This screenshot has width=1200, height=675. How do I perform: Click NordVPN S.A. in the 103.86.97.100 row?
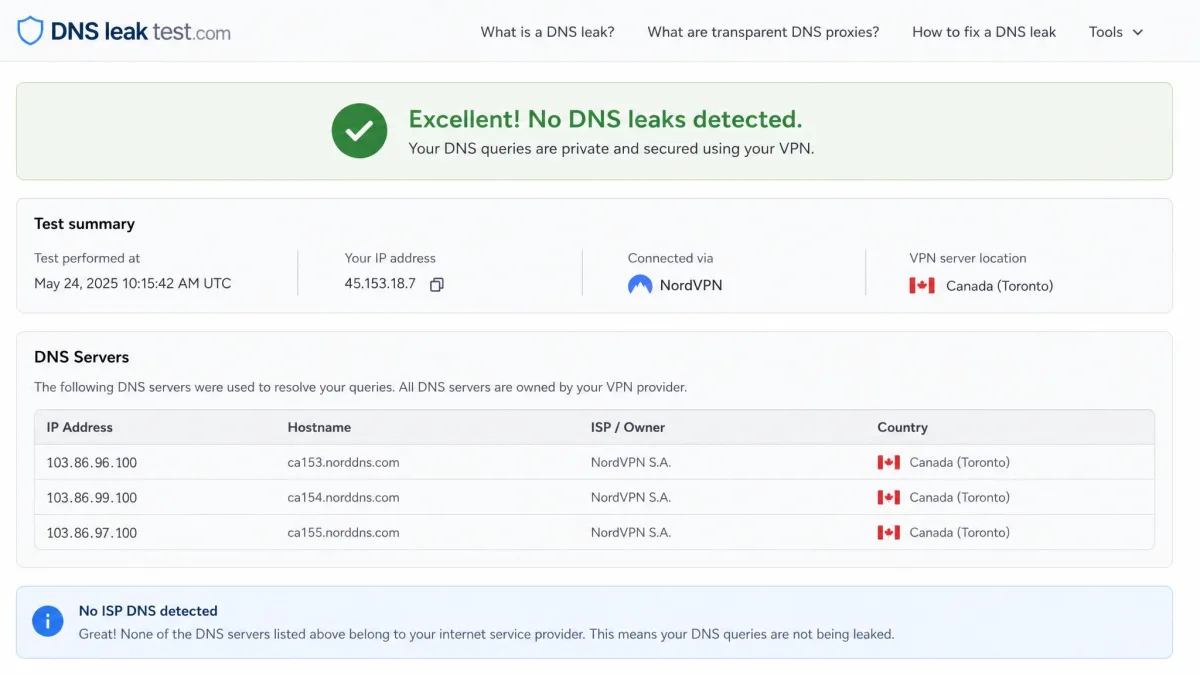pos(631,533)
